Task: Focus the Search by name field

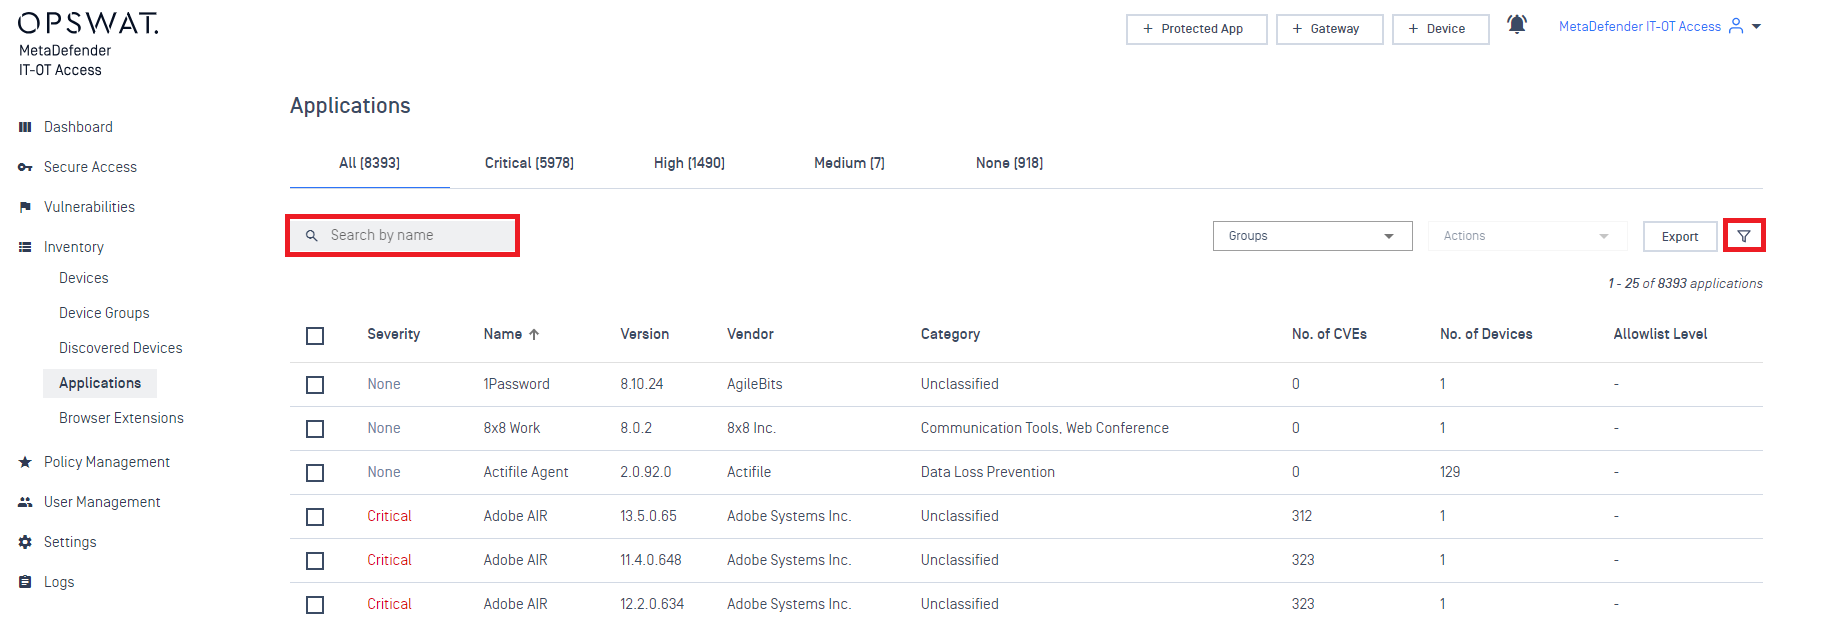Action: coord(403,235)
